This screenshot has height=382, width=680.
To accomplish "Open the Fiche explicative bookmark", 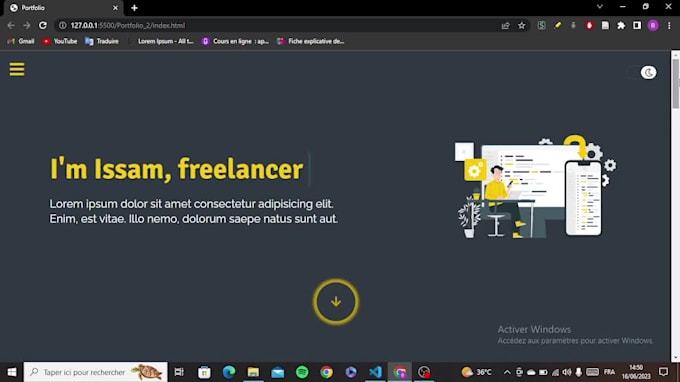I will coord(311,41).
